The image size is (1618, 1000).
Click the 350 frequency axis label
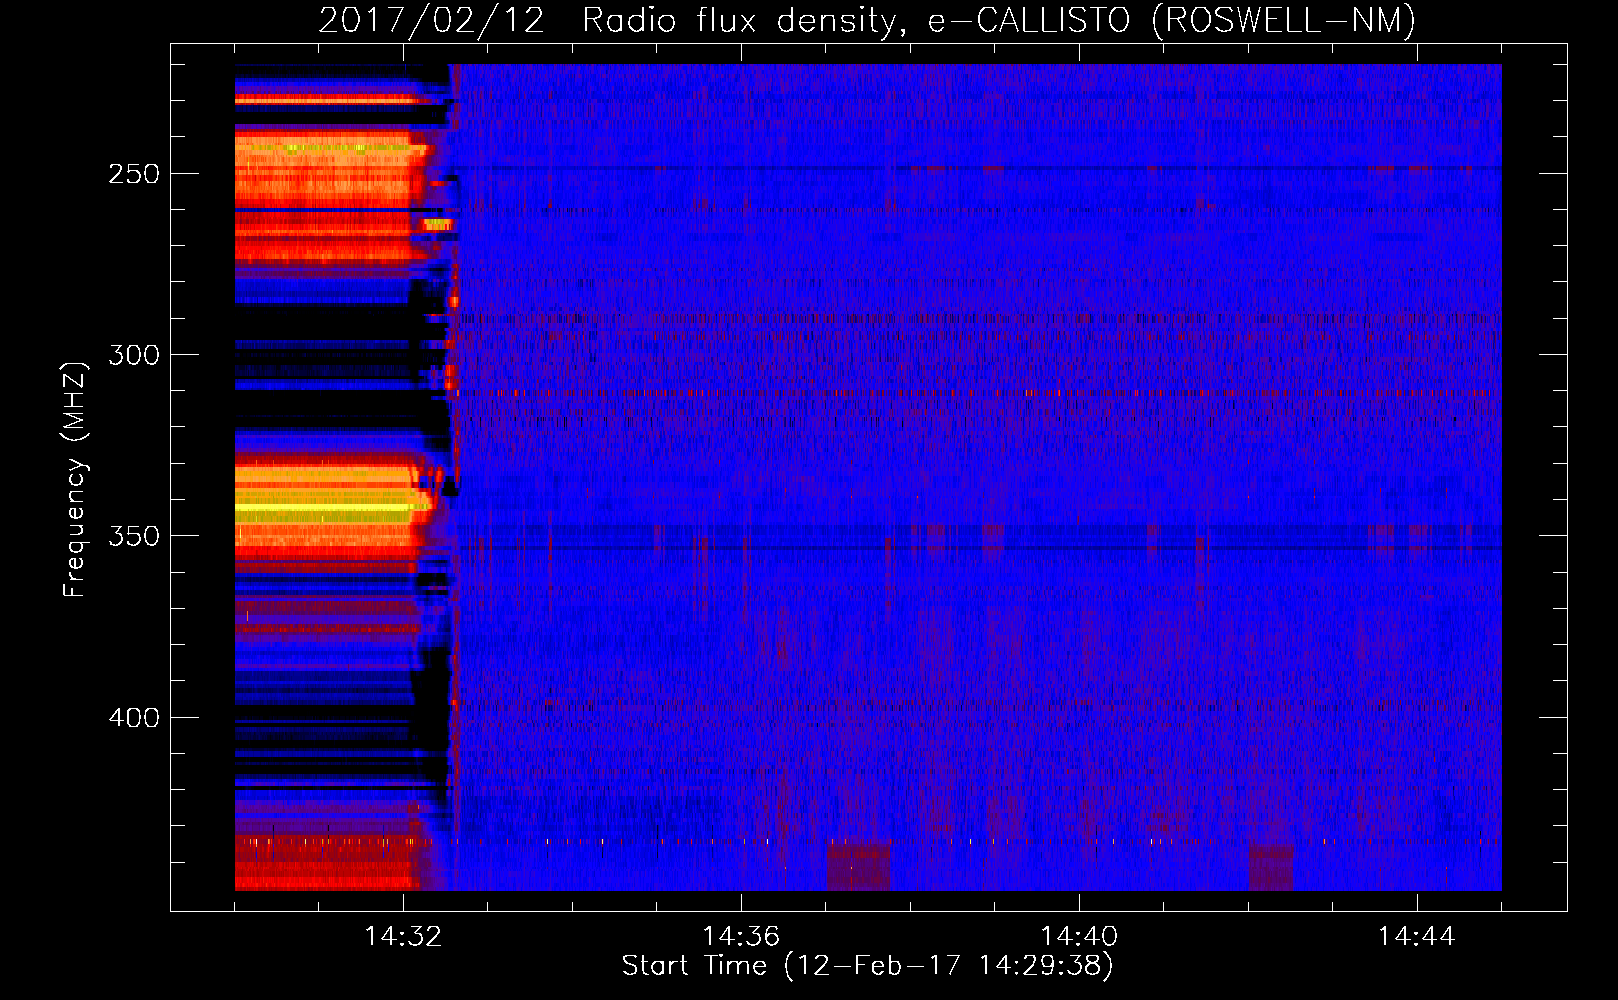(x=134, y=536)
